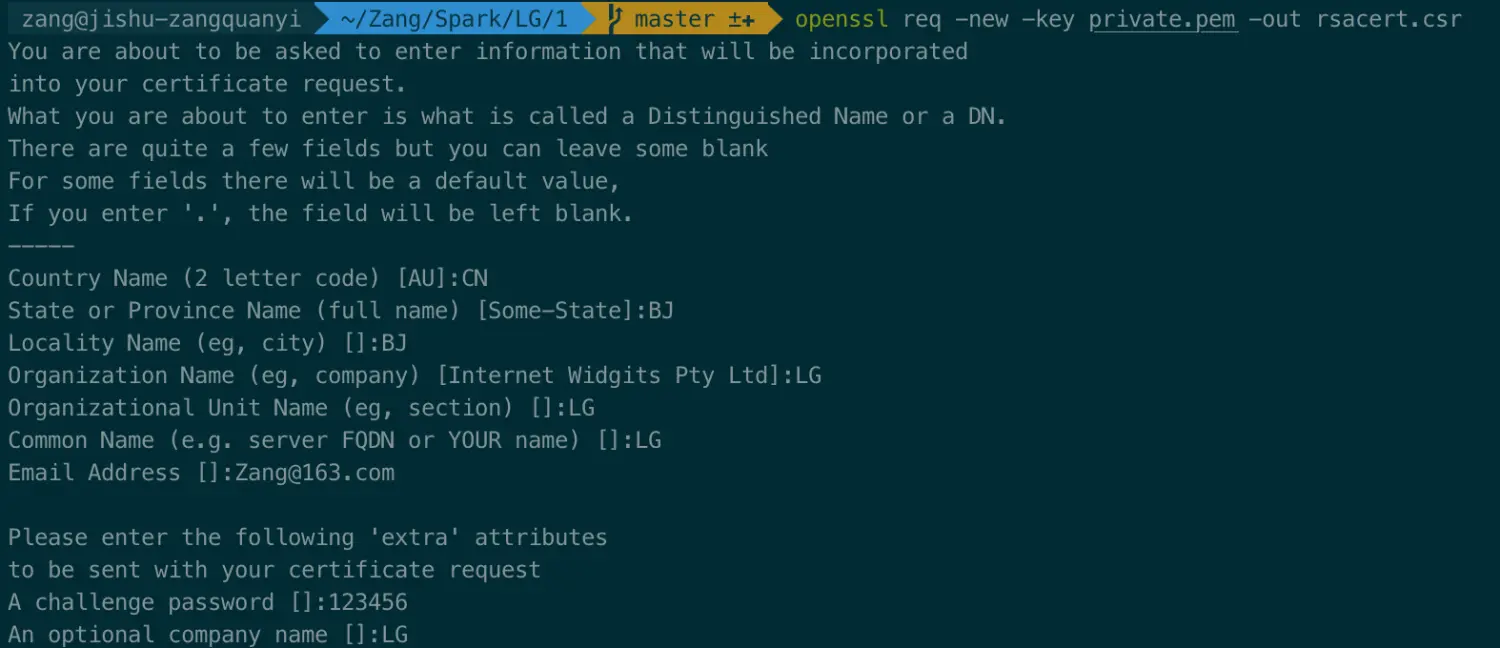The image size is (1500, 648).
Task: Click the email address Zang@163.com
Action: [315, 473]
